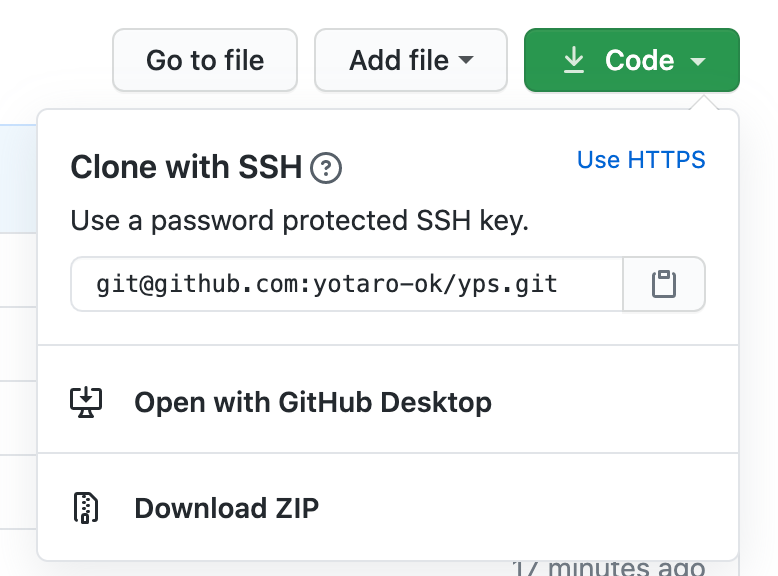Choose Download ZIP from the menu
Screen dimensions: 778x576
point(226,508)
